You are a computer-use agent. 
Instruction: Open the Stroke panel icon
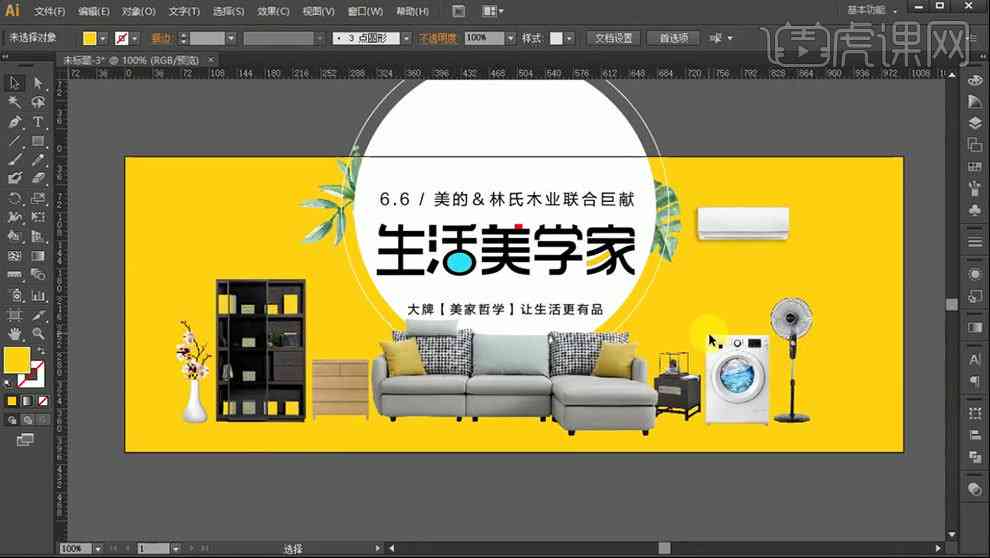[x=975, y=242]
